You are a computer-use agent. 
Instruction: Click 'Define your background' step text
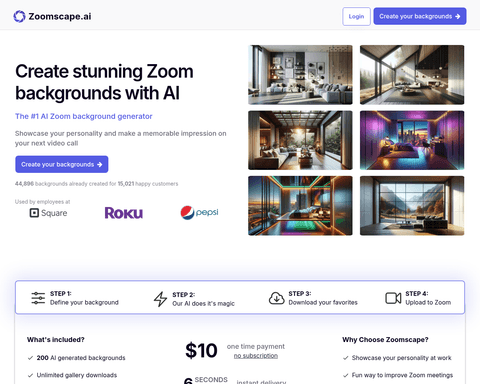[84, 302]
